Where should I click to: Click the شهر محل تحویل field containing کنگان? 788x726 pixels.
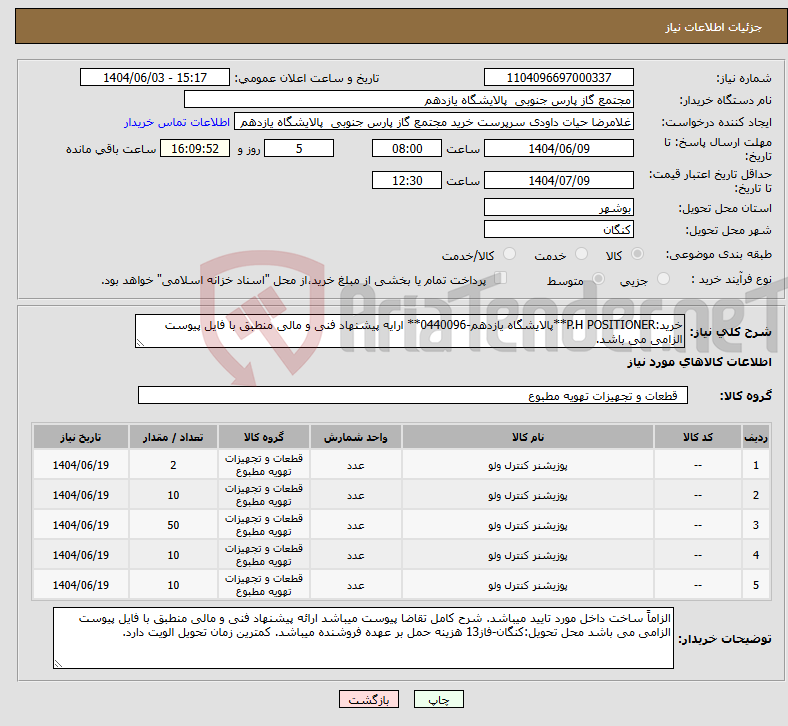(558, 229)
